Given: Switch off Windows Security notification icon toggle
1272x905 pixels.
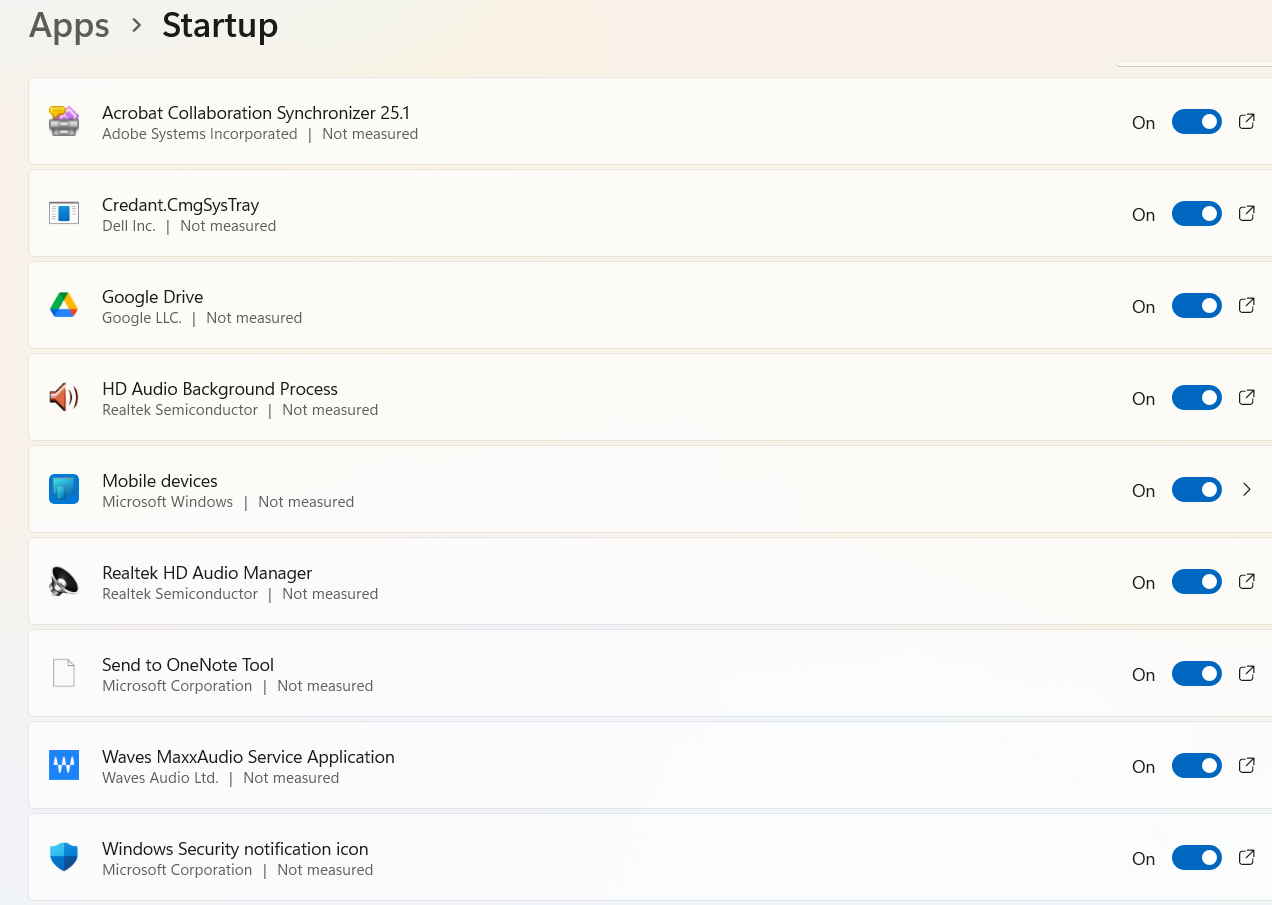Looking at the screenshot, I should click(1197, 858).
